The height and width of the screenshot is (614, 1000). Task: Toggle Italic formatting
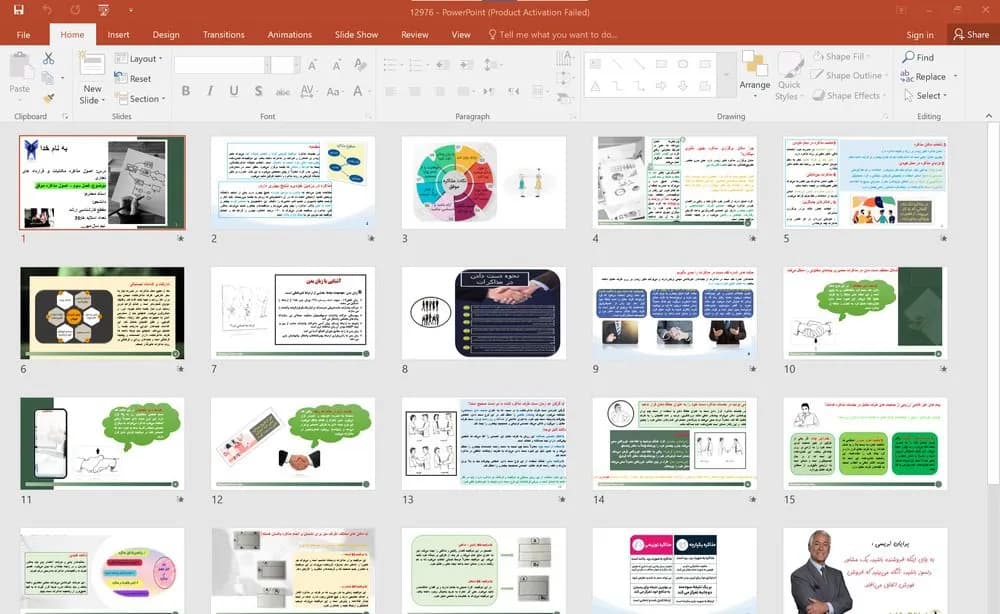pyautogui.click(x=210, y=91)
